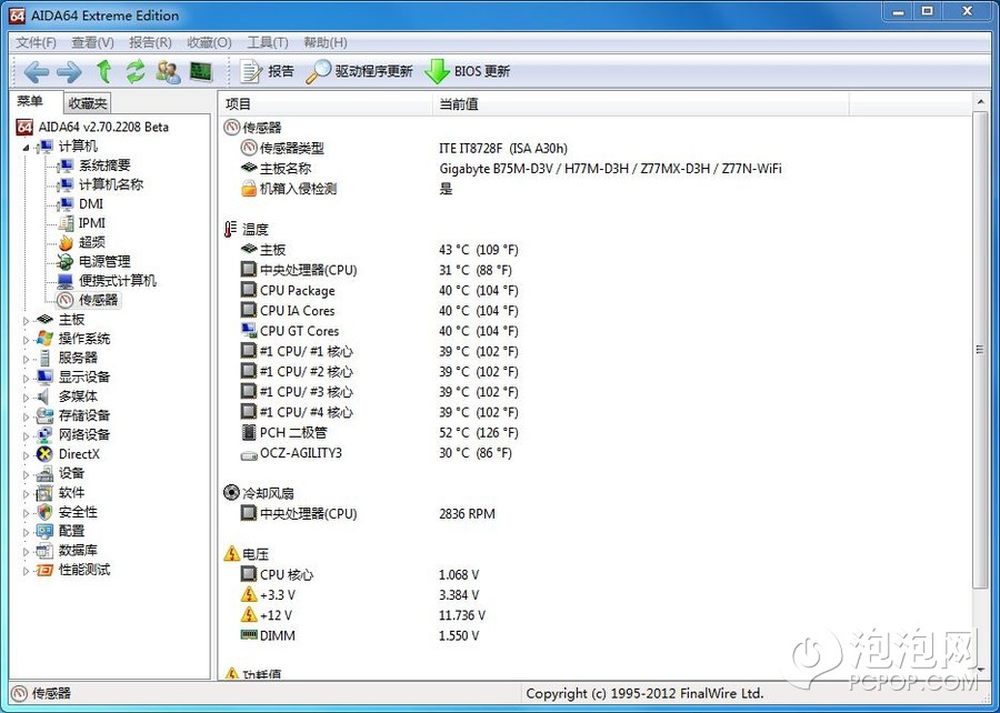Open 驱动程序更新 driver update

click(359, 71)
